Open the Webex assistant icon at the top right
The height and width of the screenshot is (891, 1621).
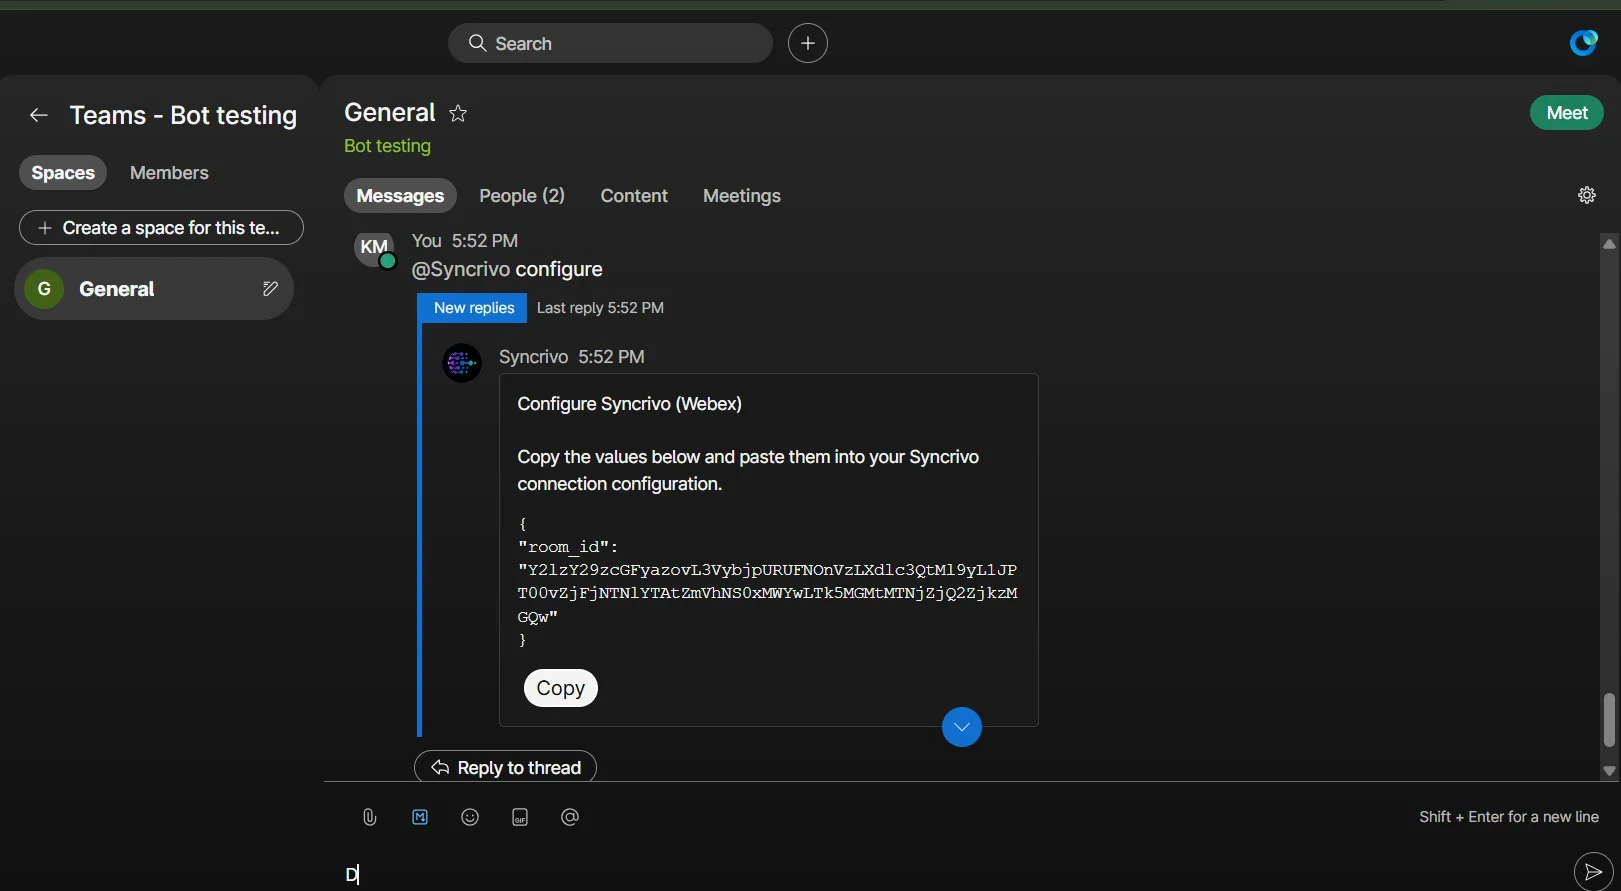[x=1583, y=43]
